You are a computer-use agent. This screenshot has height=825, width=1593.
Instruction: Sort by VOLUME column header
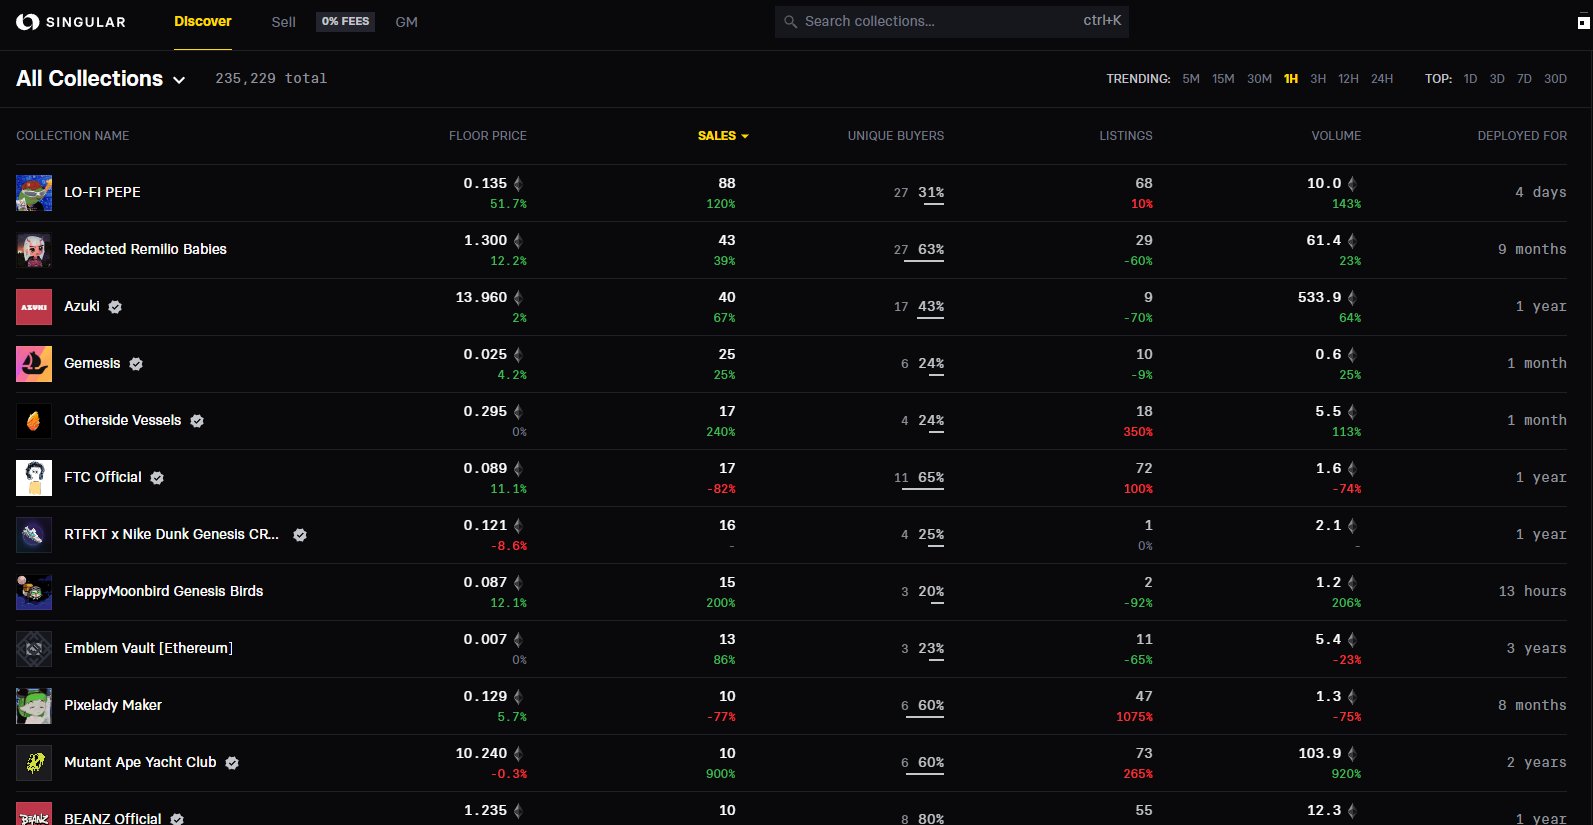click(x=1336, y=136)
